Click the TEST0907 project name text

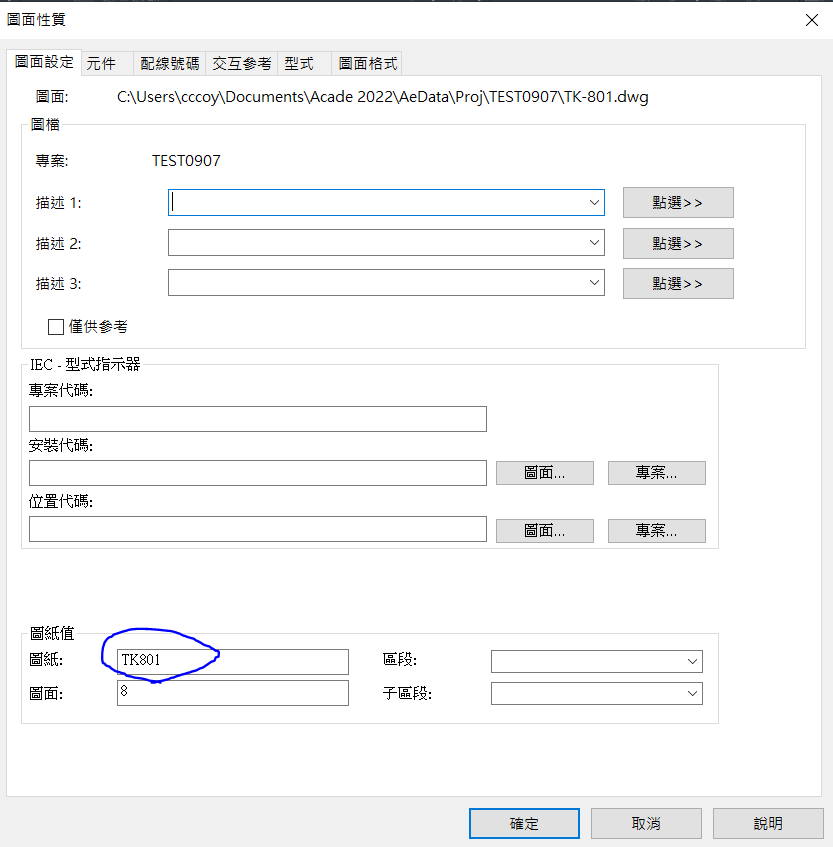186,161
